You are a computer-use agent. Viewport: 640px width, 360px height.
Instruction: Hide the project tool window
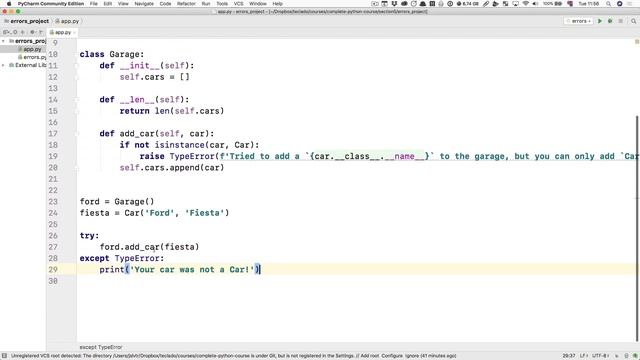[41, 32]
